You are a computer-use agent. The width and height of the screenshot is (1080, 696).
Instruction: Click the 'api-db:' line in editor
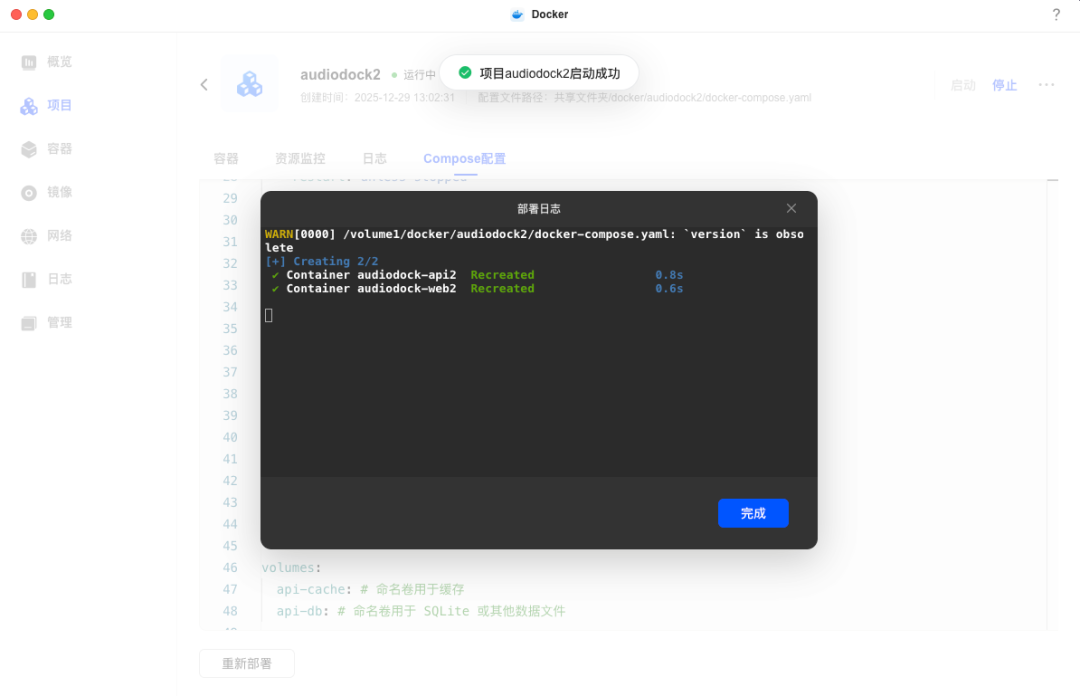click(x=421, y=611)
